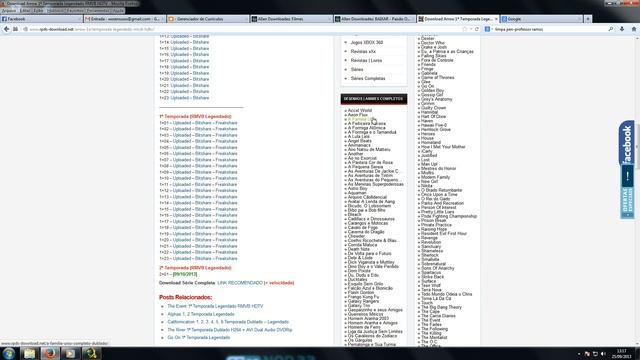Click the DESENHOS | ANIMES COMPLETOS header
Viewport: 640px width, 360px height.
pos(374,99)
